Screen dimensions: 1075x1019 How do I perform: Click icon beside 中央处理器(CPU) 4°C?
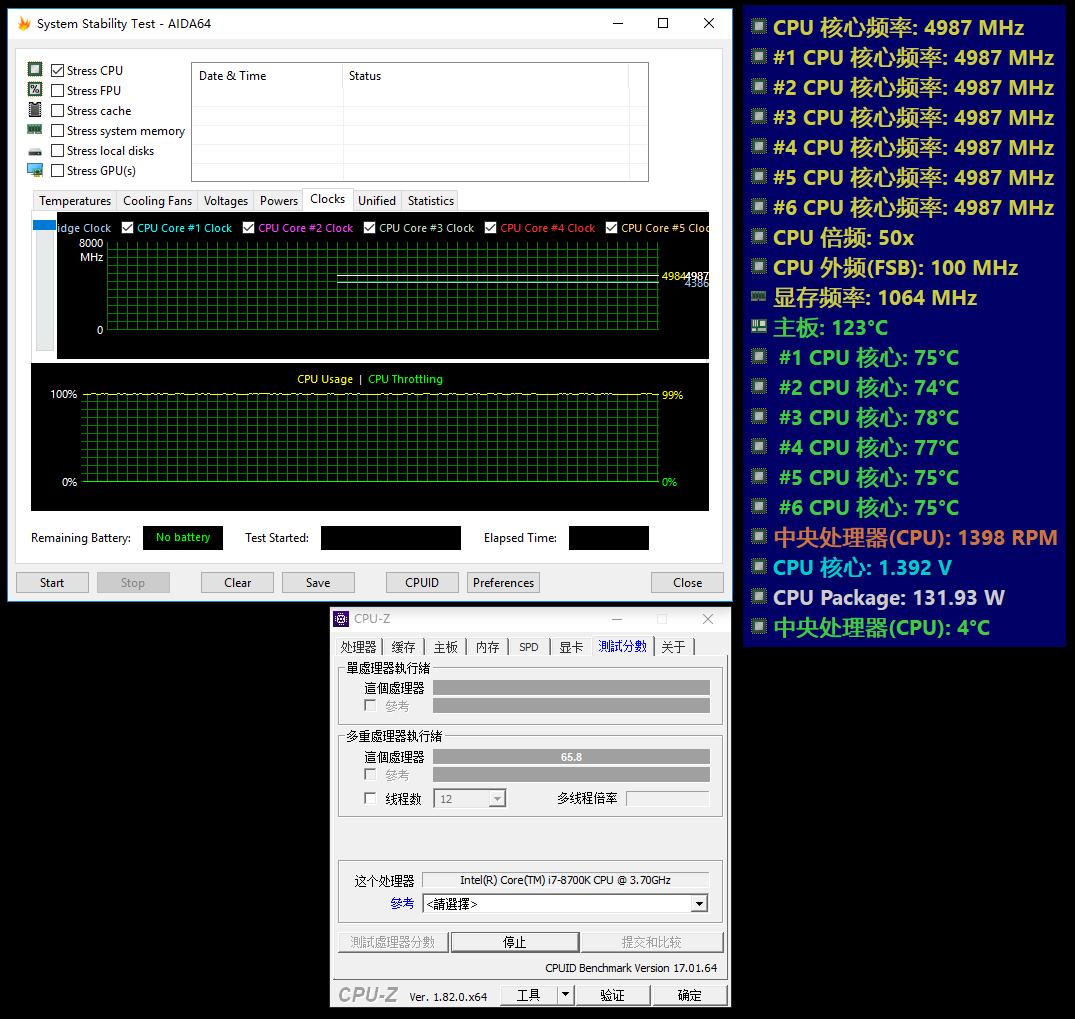coord(758,626)
